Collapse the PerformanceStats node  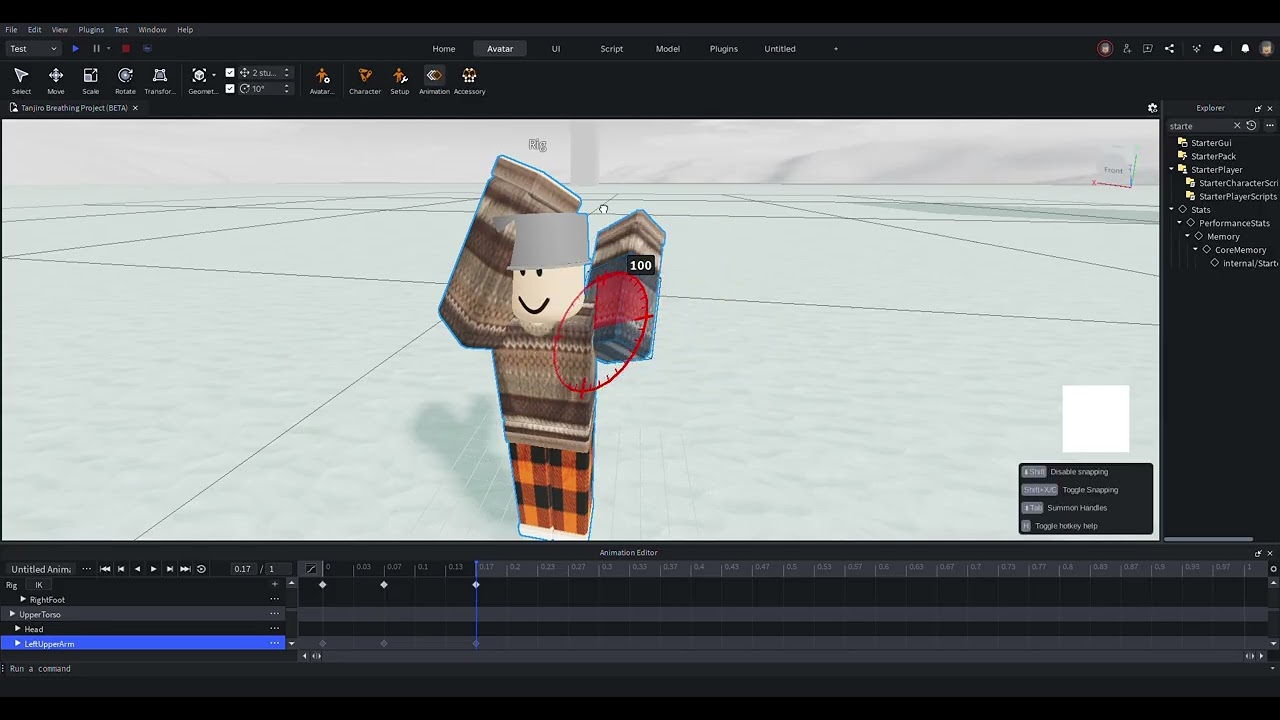pos(1179,223)
